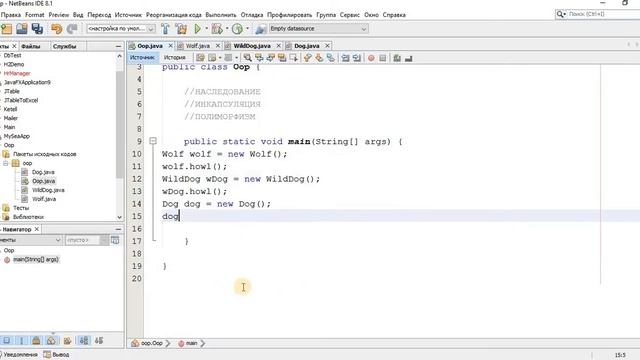Toggle Bookmark editor icon
This screenshot has height=360, width=640.
click(331, 58)
